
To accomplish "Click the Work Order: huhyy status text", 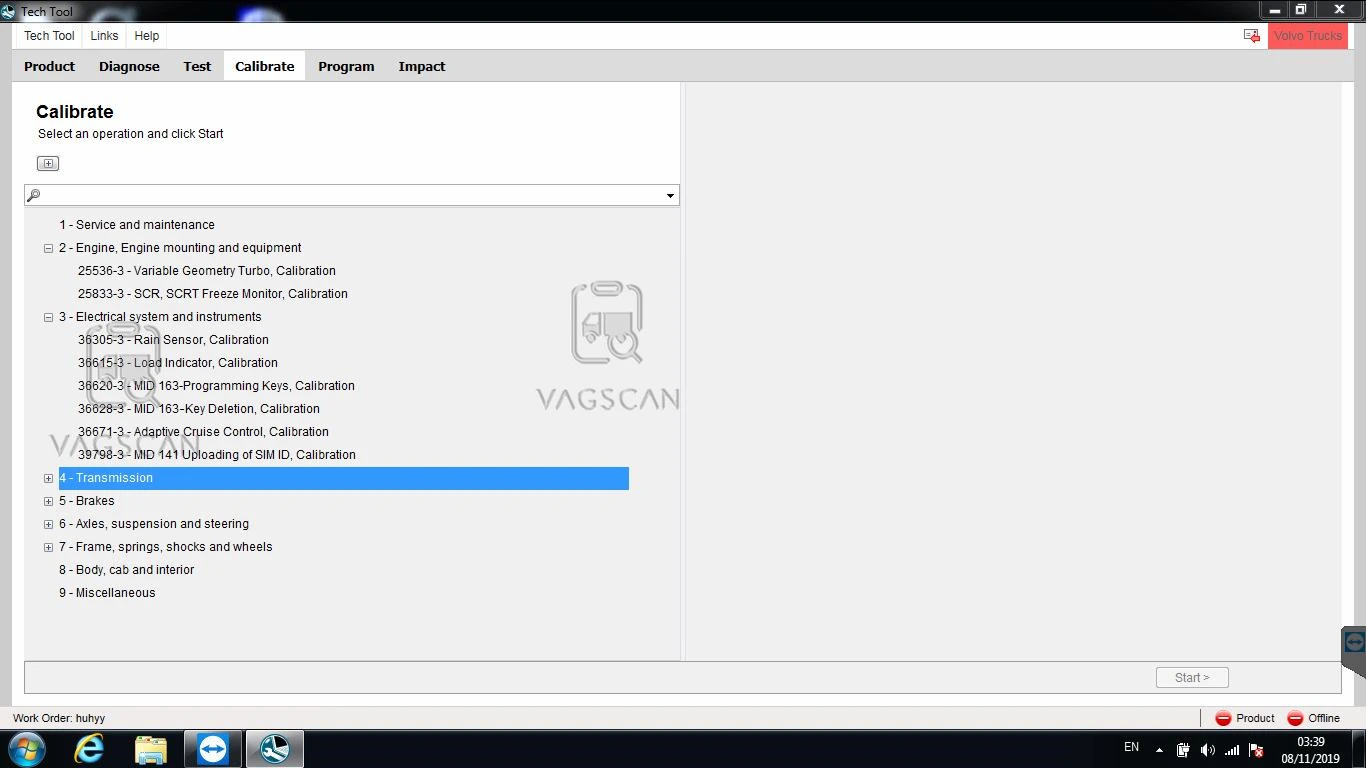I will point(59,718).
